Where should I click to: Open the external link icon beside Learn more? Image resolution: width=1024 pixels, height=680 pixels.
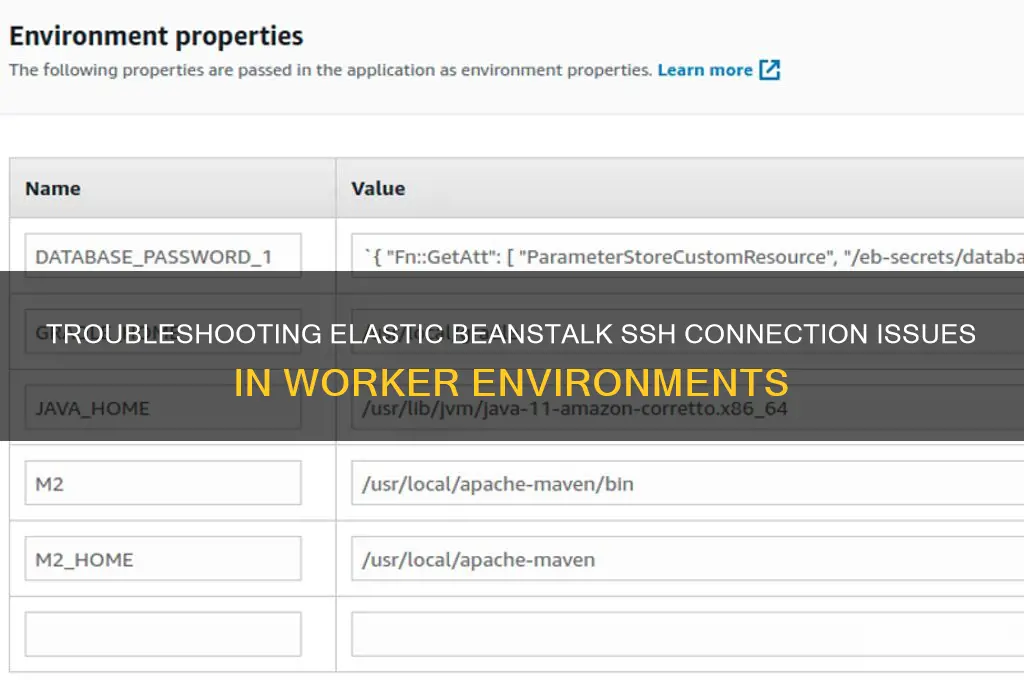[769, 70]
